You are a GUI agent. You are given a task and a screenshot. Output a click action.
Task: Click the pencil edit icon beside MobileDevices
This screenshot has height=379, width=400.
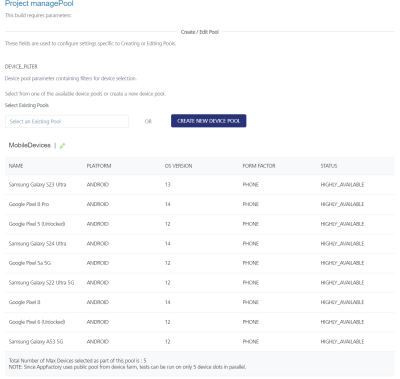point(62,146)
